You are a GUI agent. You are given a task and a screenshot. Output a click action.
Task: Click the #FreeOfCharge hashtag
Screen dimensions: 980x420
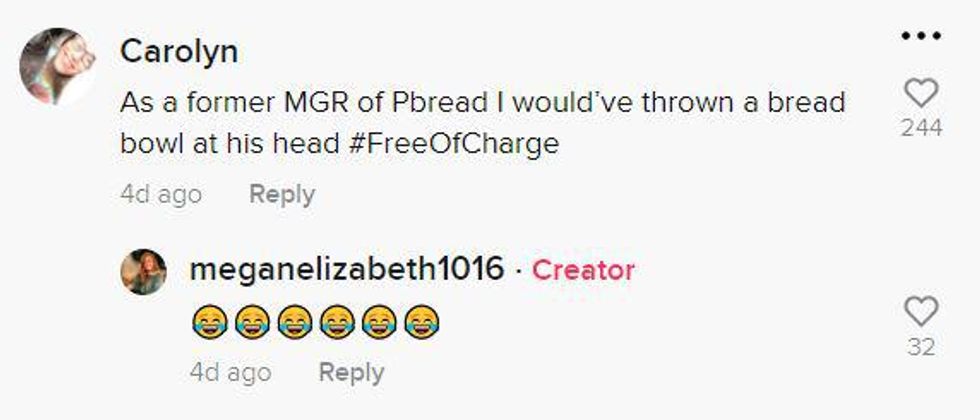[x=452, y=144]
